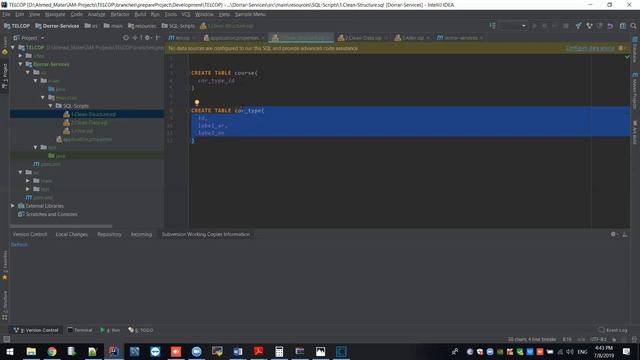
Task: Toggle the Event Log tool window
Action: click(x=613, y=330)
